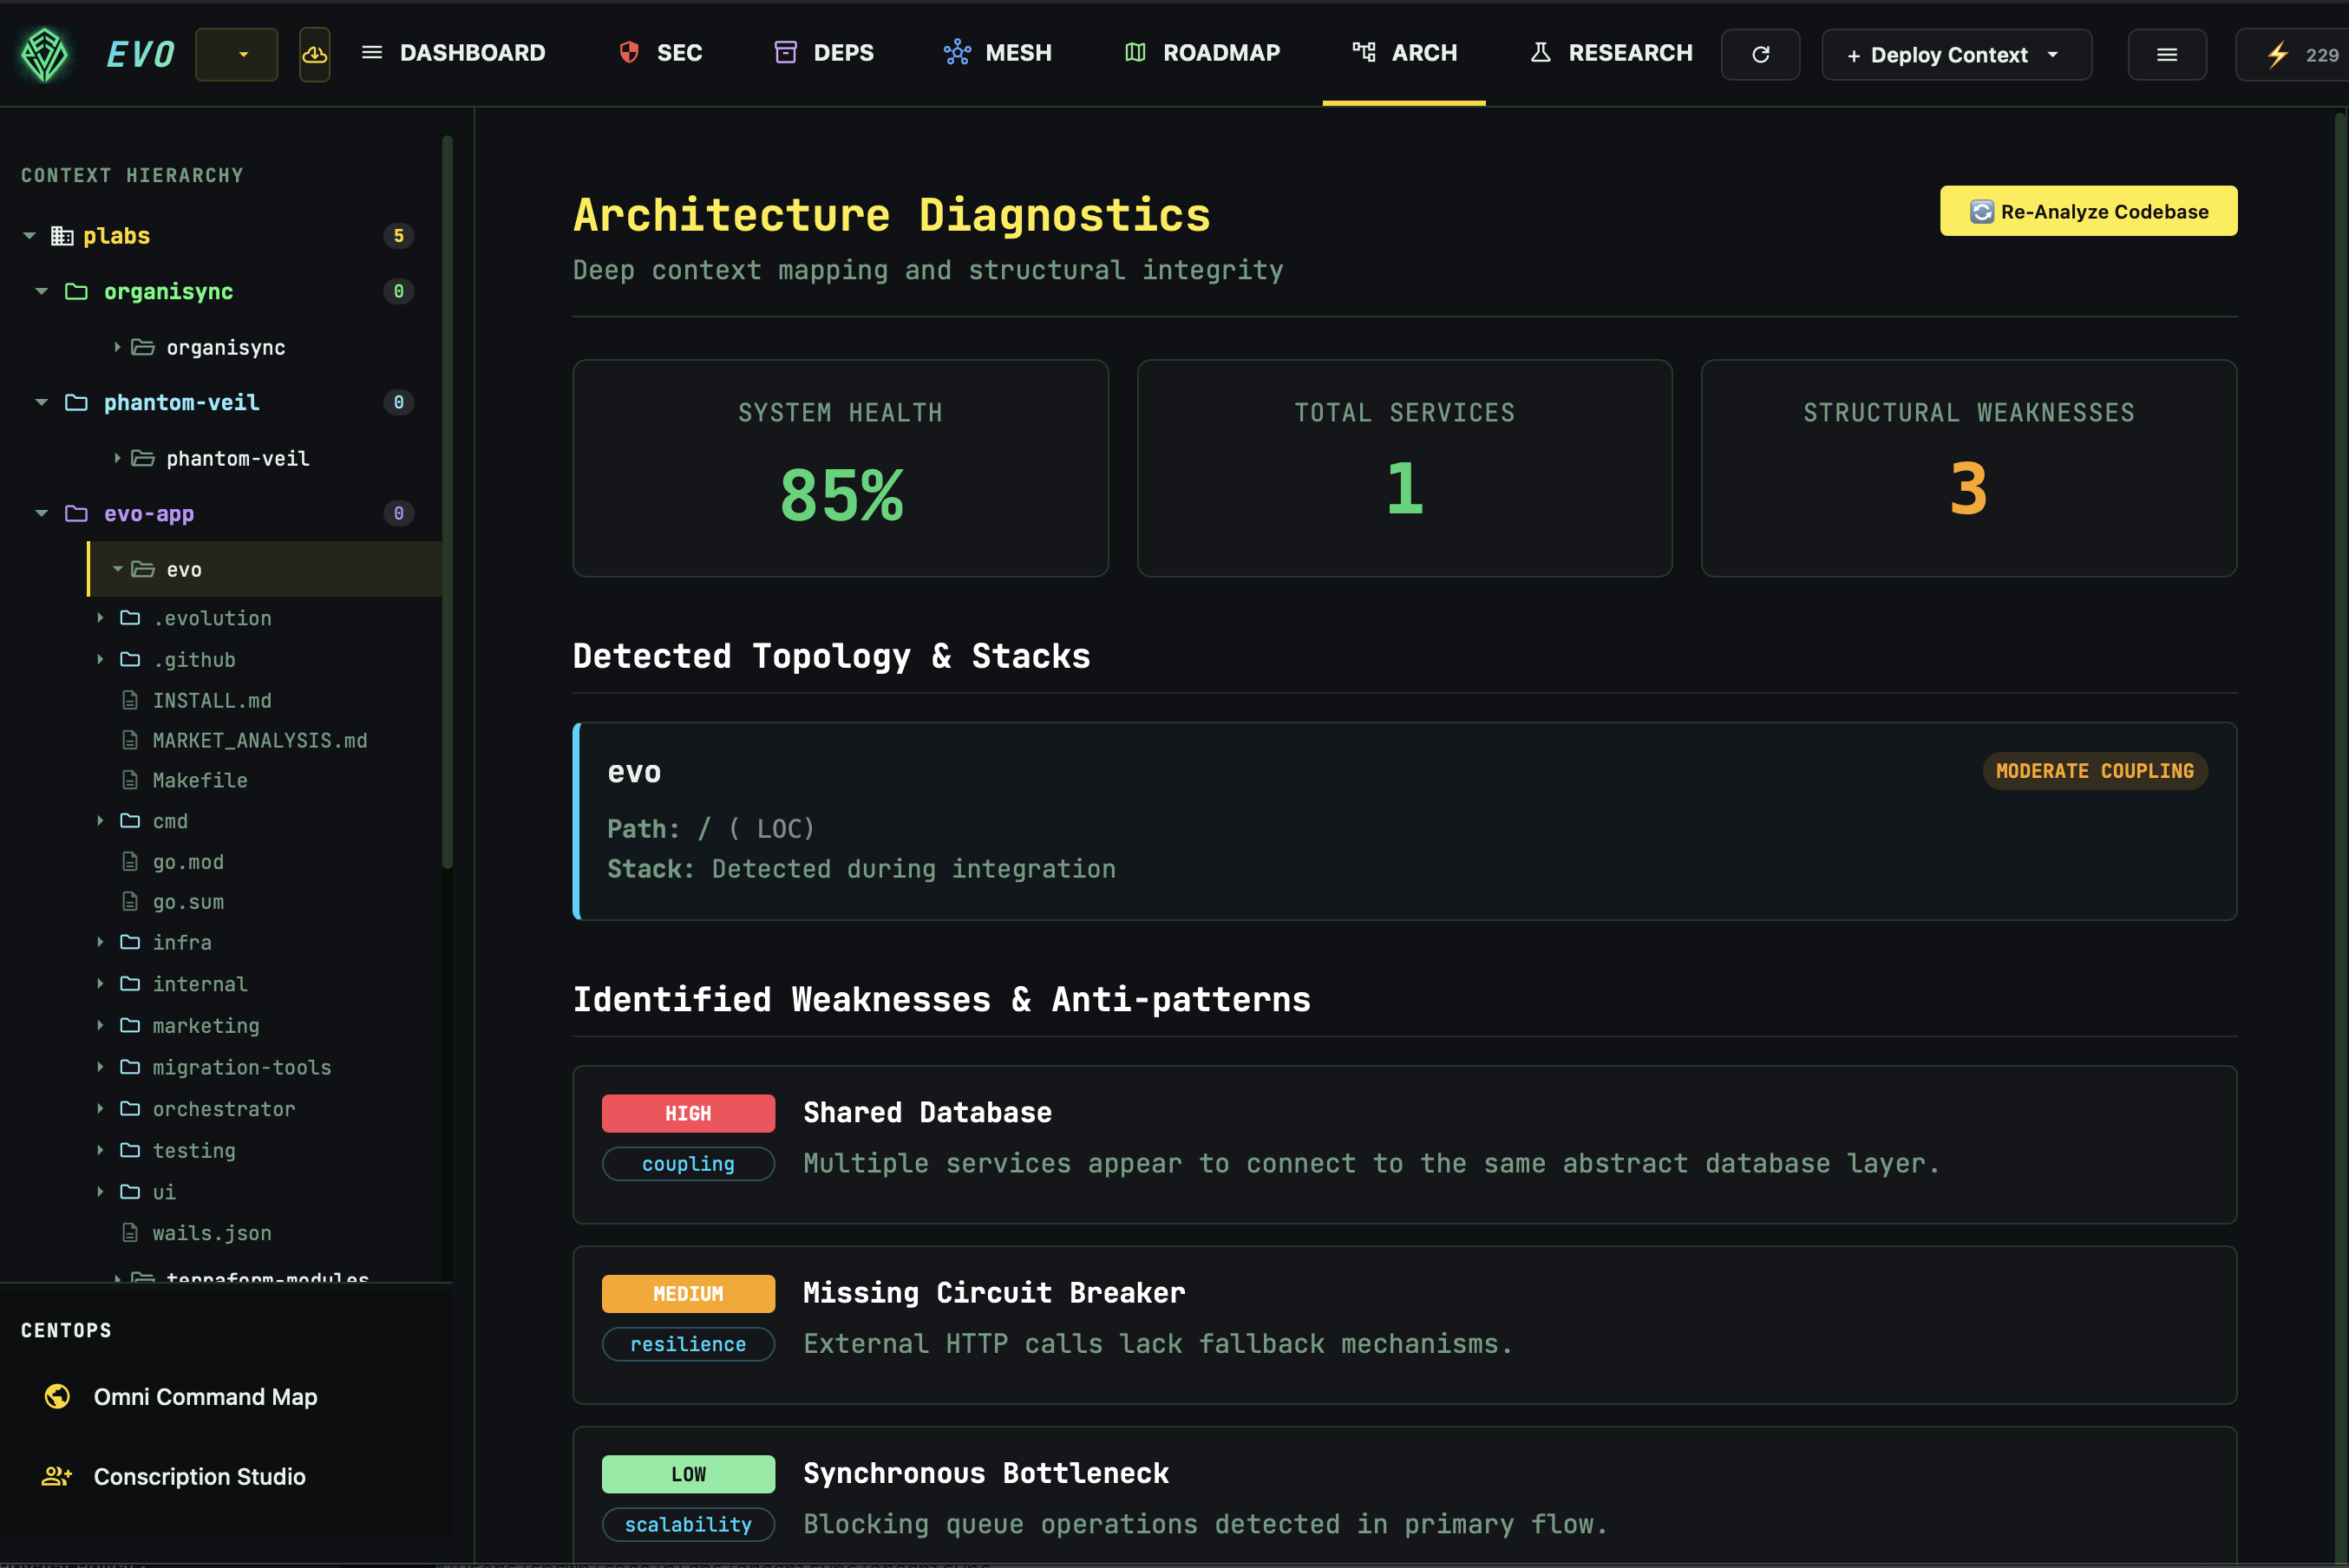This screenshot has height=1568, width=2349.
Task: Click the sidebar vertical scrollbar
Action: [x=447, y=500]
